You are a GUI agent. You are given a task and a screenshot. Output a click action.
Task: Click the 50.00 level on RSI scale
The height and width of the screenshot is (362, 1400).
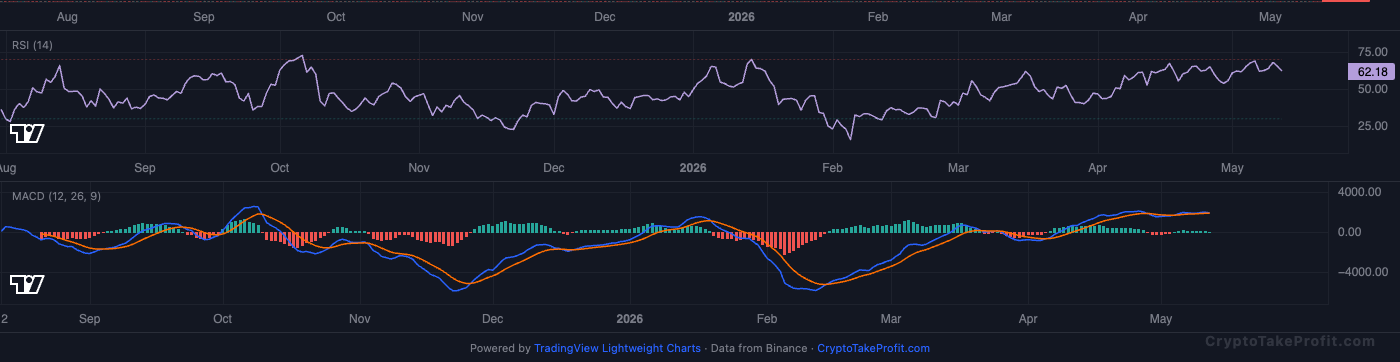(x=1372, y=89)
